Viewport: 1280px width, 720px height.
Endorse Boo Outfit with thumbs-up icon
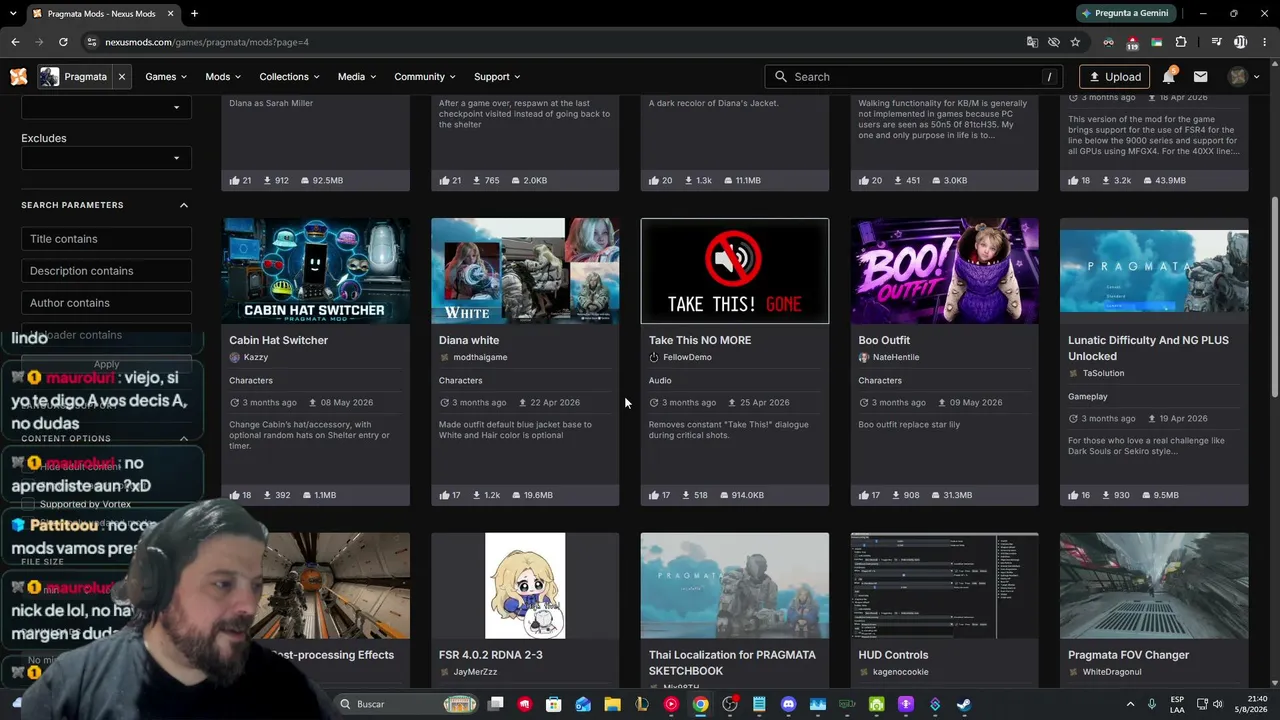coord(864,495)
